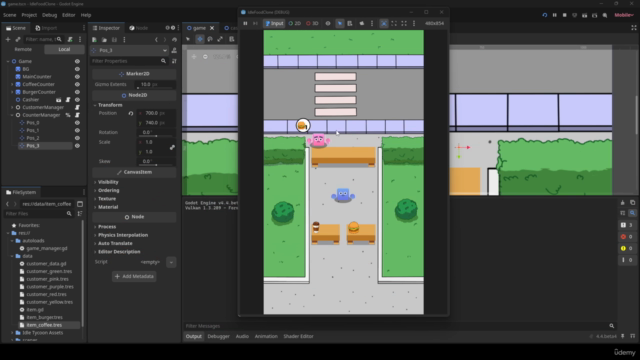Open the Pos_3 object selector dropdown
The width and height of the screenshot is (640, 360).
click(x=129, y=50)
